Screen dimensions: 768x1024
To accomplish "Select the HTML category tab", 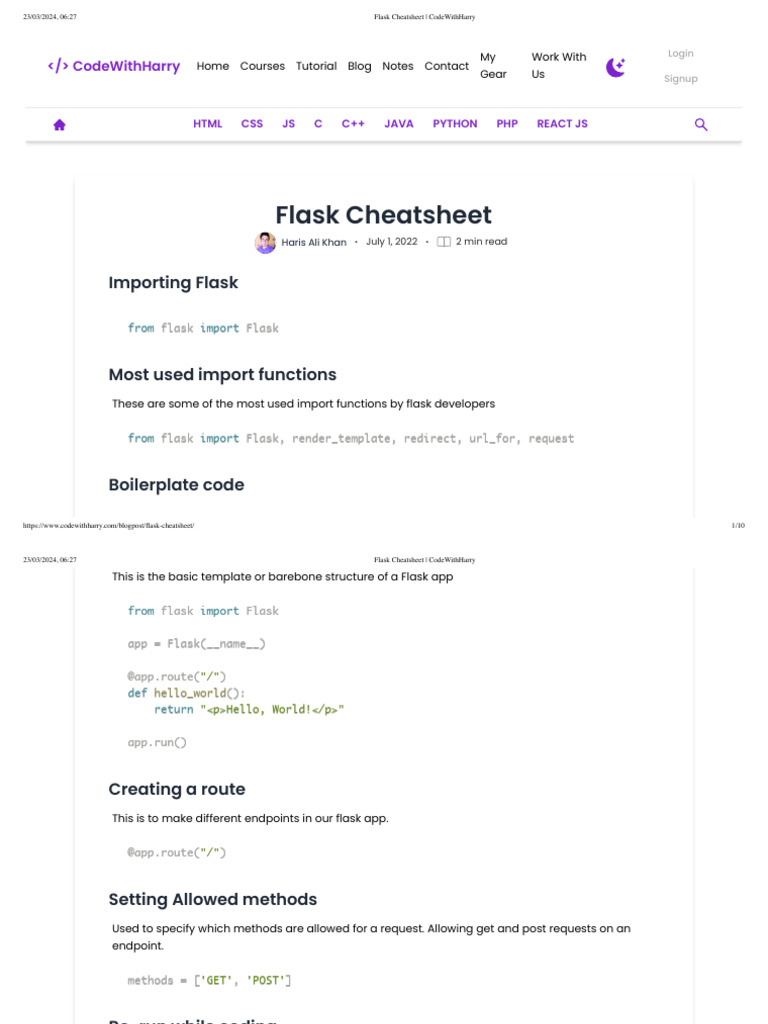I will point(208,124).
